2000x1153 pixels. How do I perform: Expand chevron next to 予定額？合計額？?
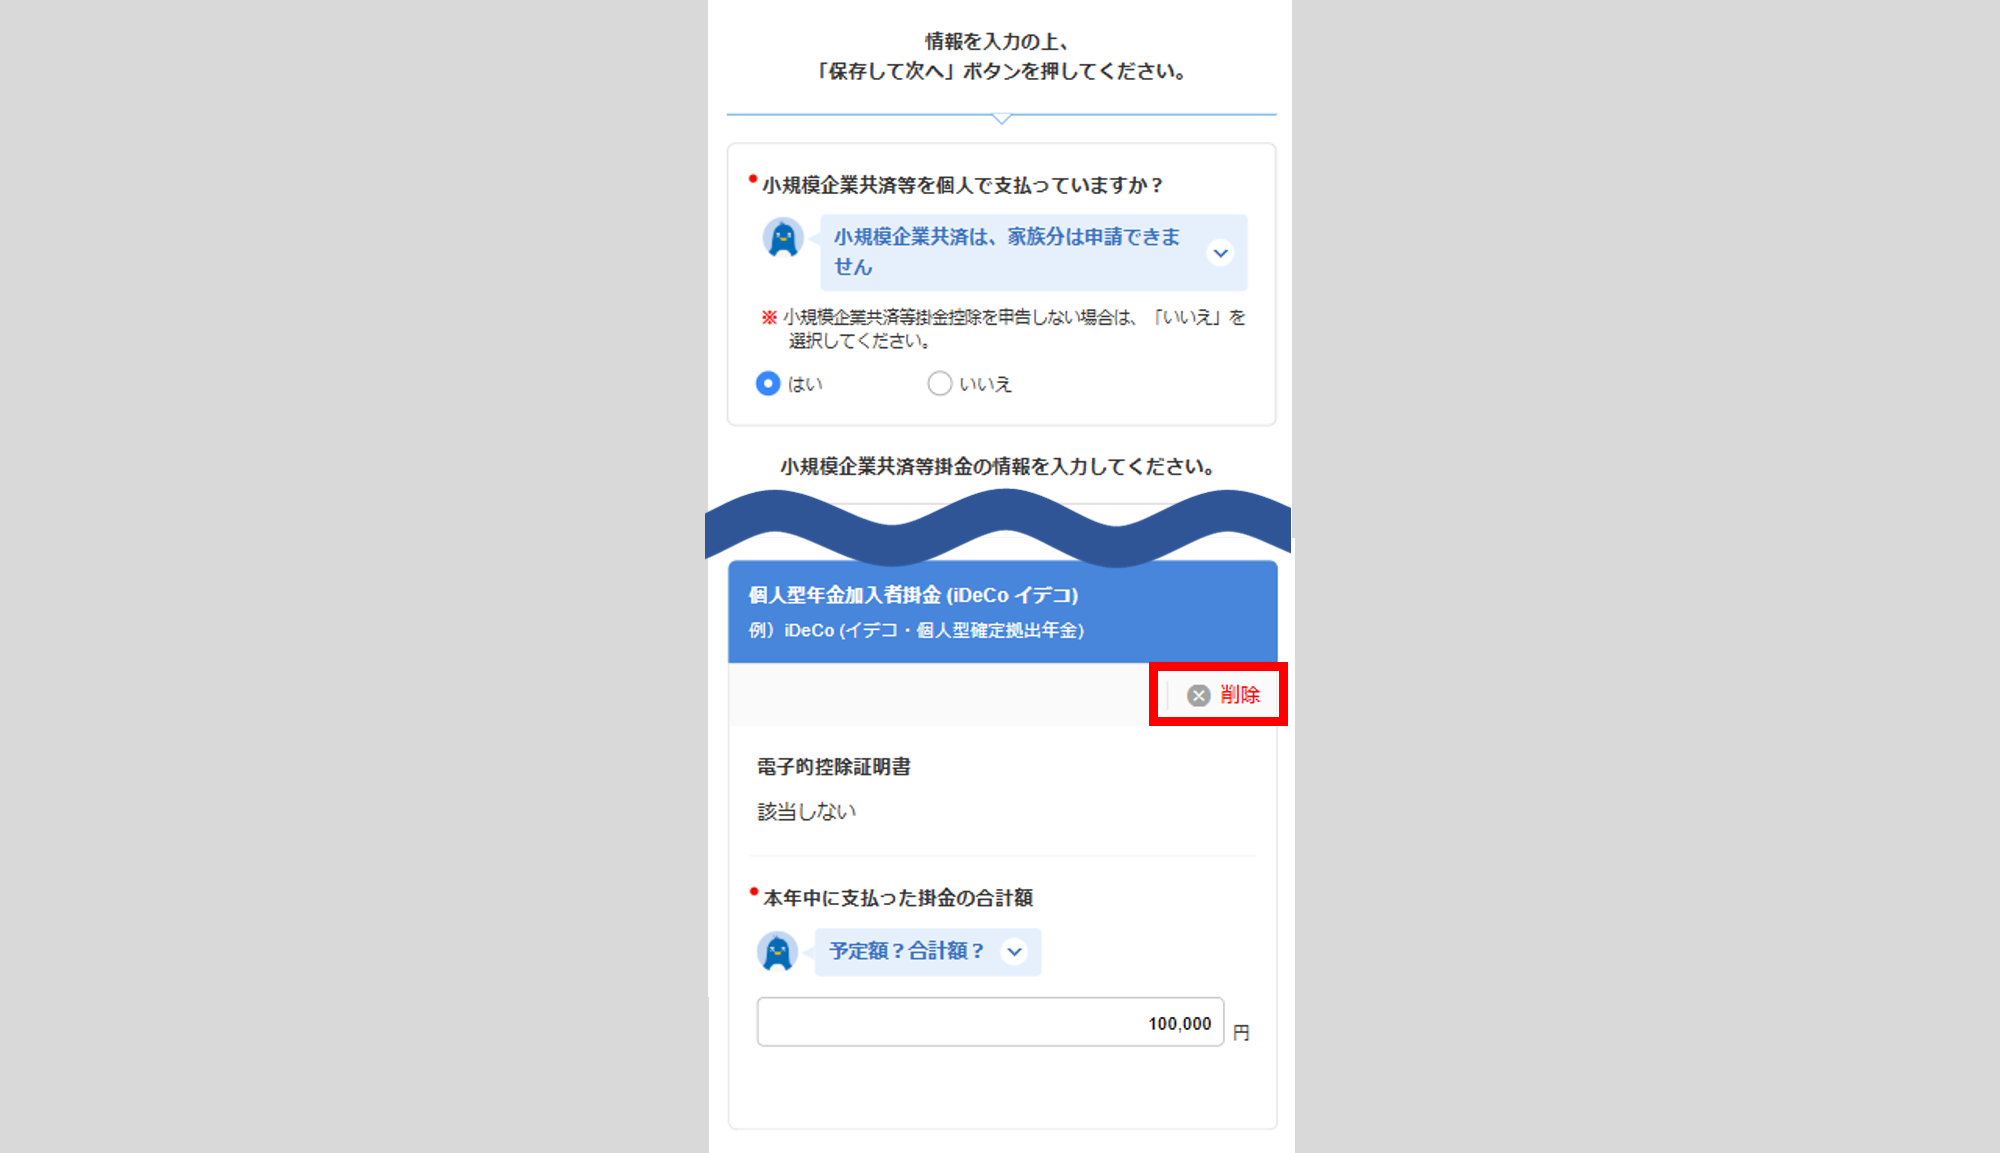(1015, 952)
